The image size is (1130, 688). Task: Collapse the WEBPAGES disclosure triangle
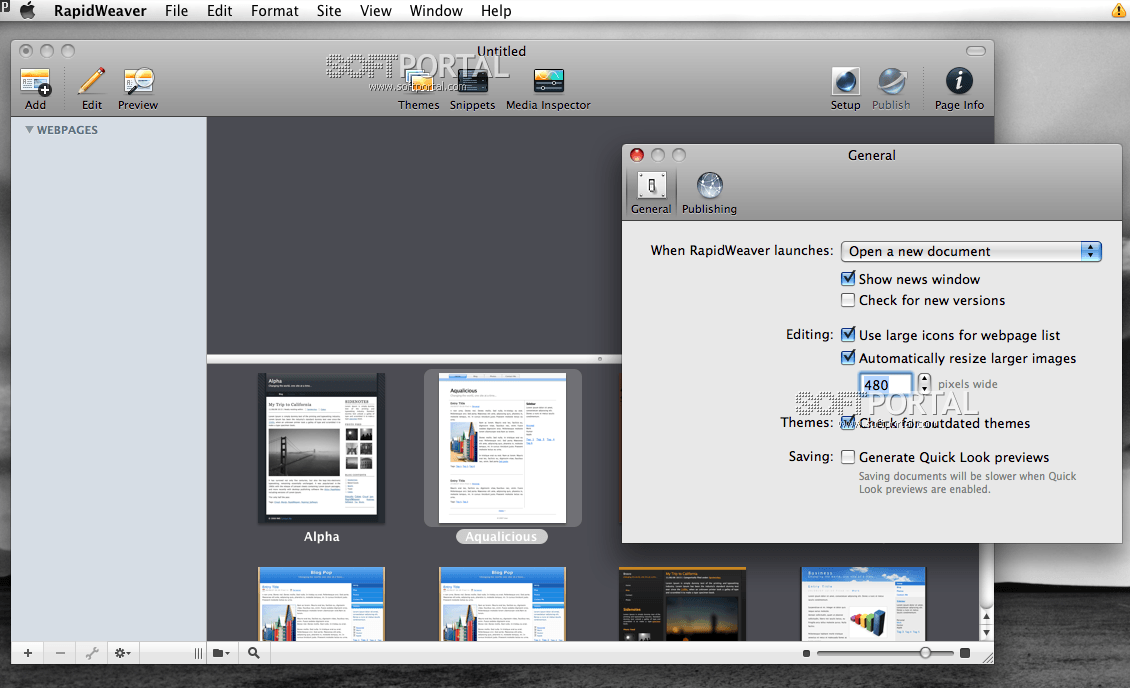pos(30,130)
